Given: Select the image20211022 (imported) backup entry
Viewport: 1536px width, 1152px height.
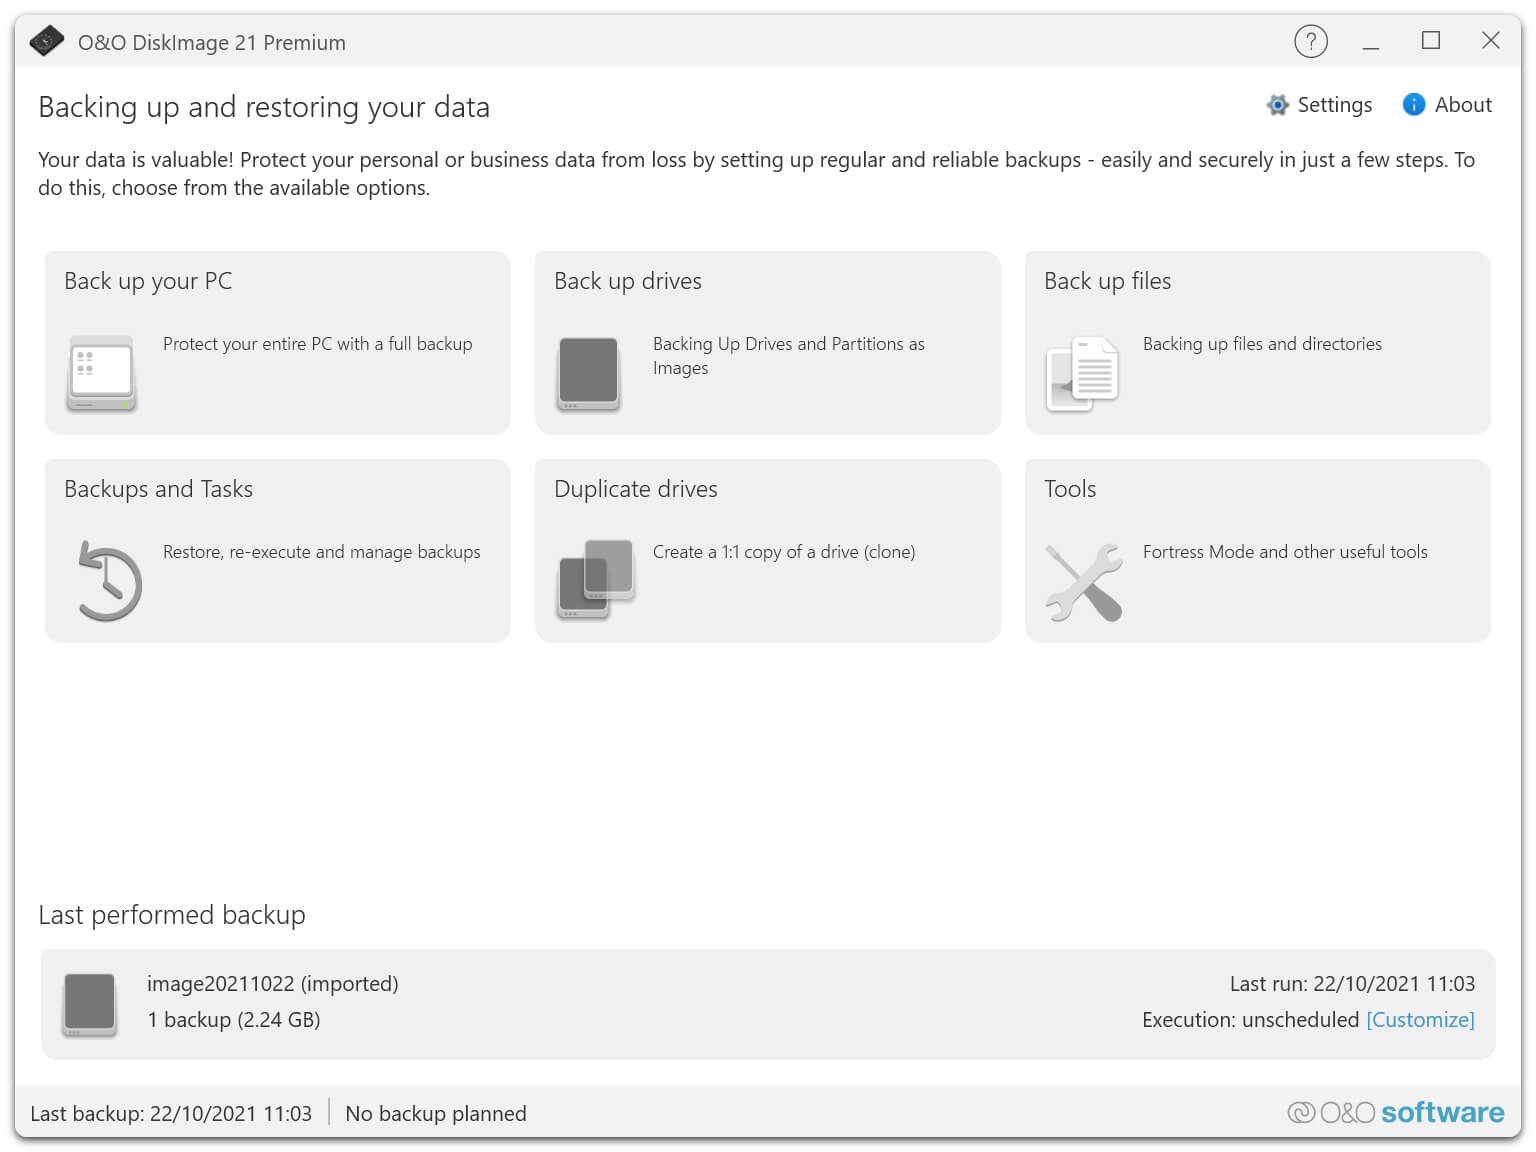Looking at the screenshot, I should tap(272, 984).
